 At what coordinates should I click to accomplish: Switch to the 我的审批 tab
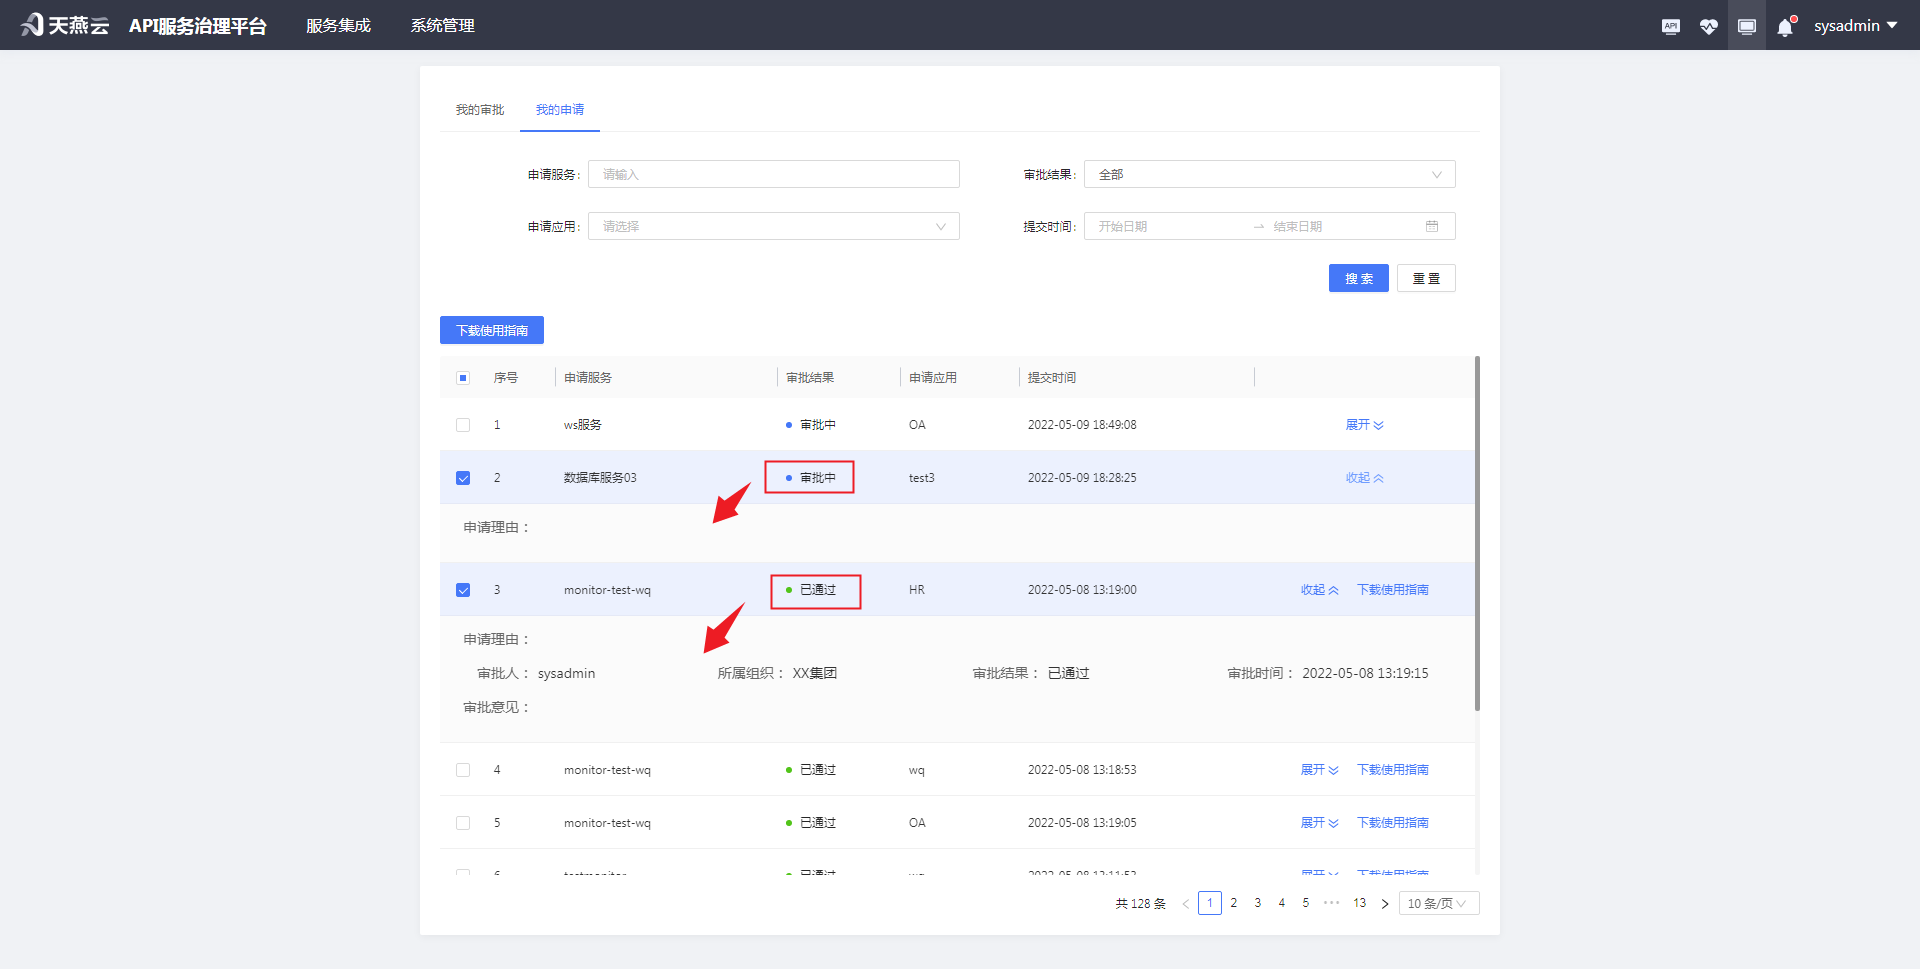click(x=479, y=110)
